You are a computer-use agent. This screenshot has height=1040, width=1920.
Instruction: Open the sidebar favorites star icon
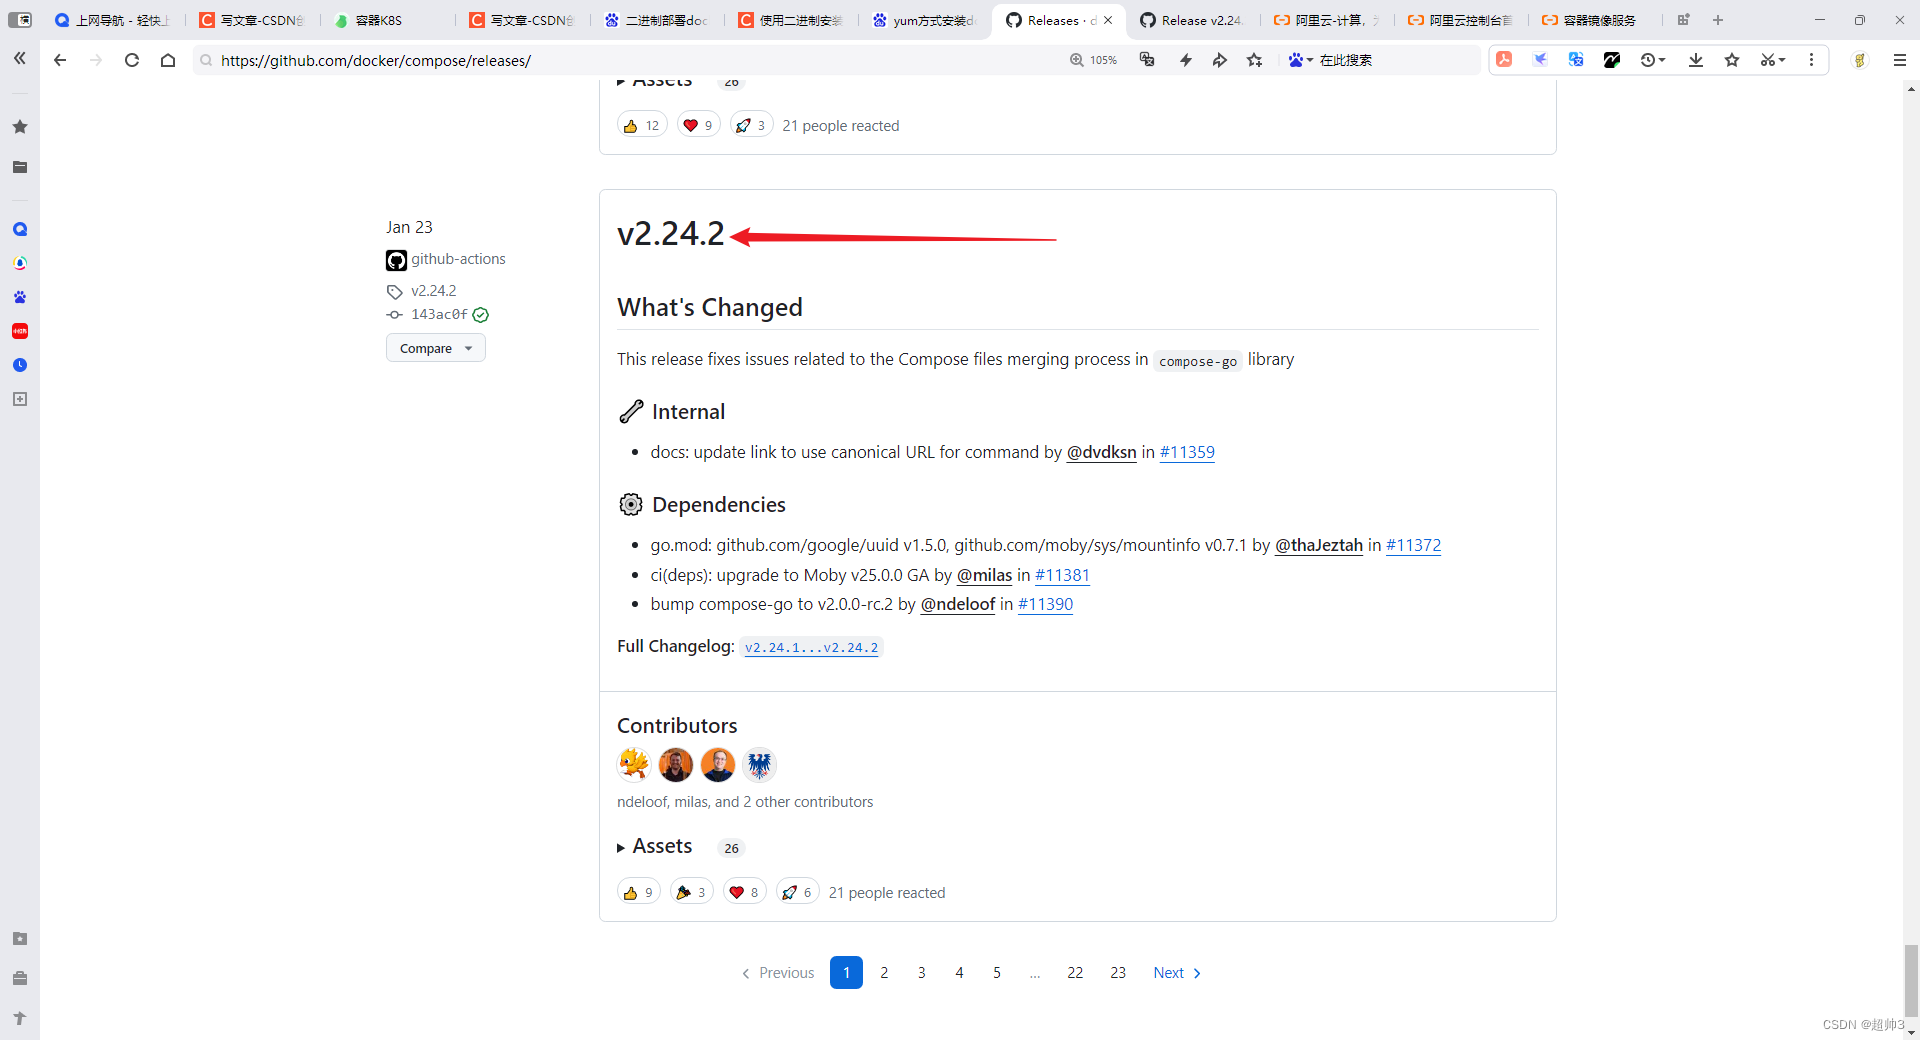pyautogui.click(x=20, y=127)
